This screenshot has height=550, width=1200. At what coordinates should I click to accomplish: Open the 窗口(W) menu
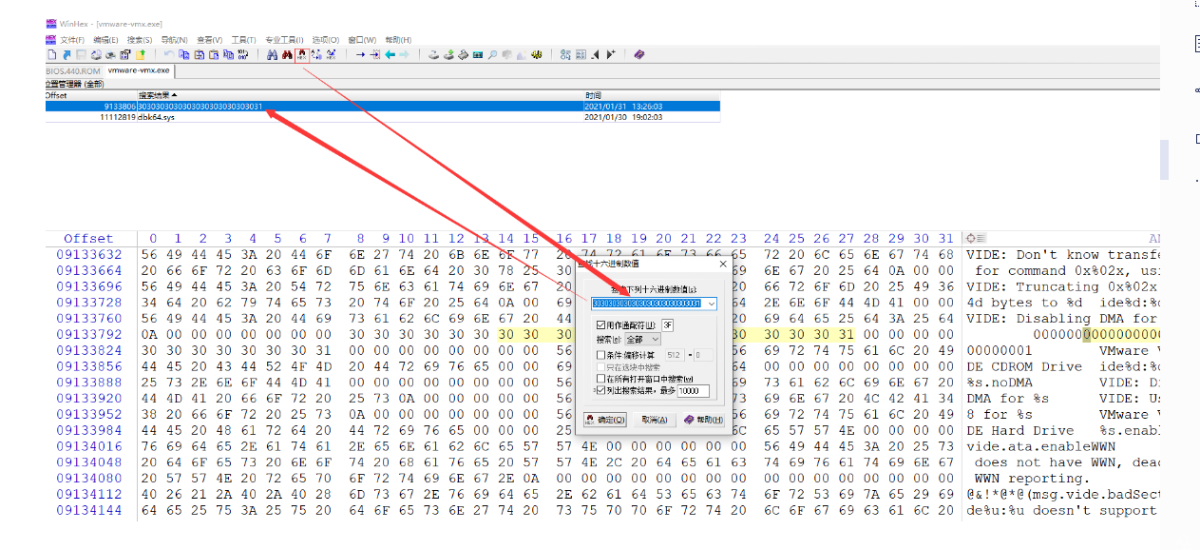tap(361, 39)
